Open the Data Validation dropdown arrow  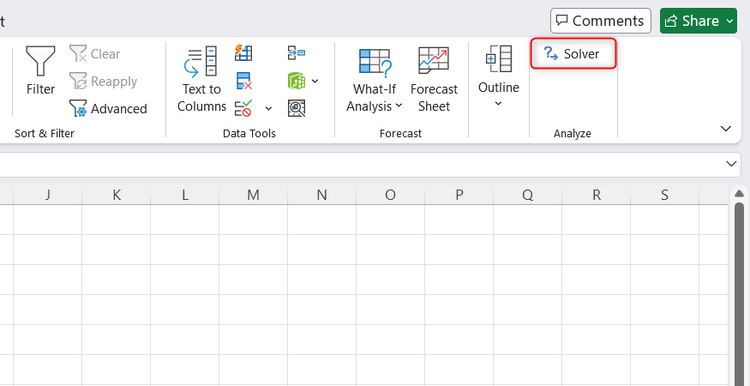268,109
